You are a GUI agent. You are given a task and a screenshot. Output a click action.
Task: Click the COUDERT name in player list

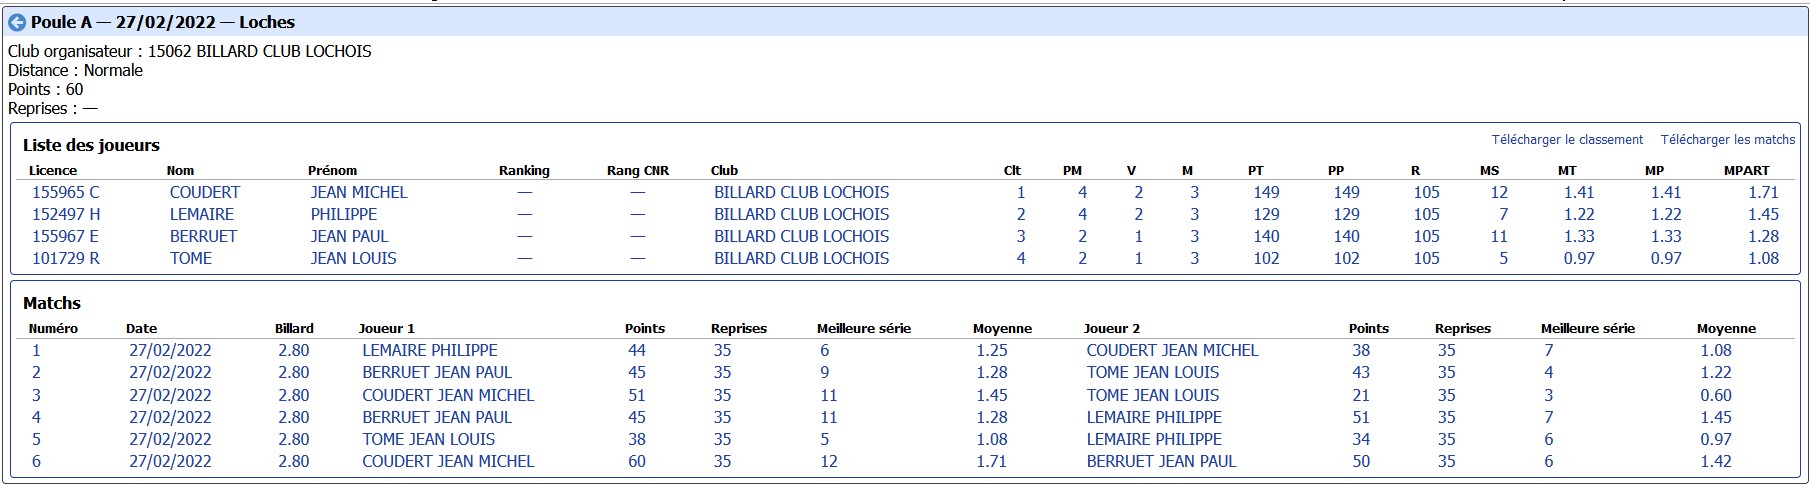point(204,192)
